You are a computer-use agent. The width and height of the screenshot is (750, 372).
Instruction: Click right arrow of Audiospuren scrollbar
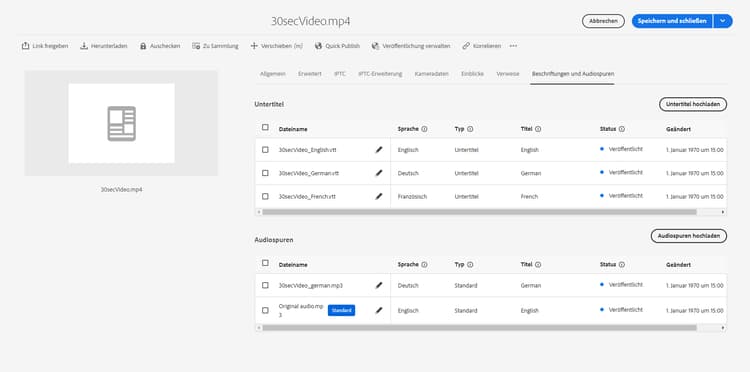[x=723, y=328]
